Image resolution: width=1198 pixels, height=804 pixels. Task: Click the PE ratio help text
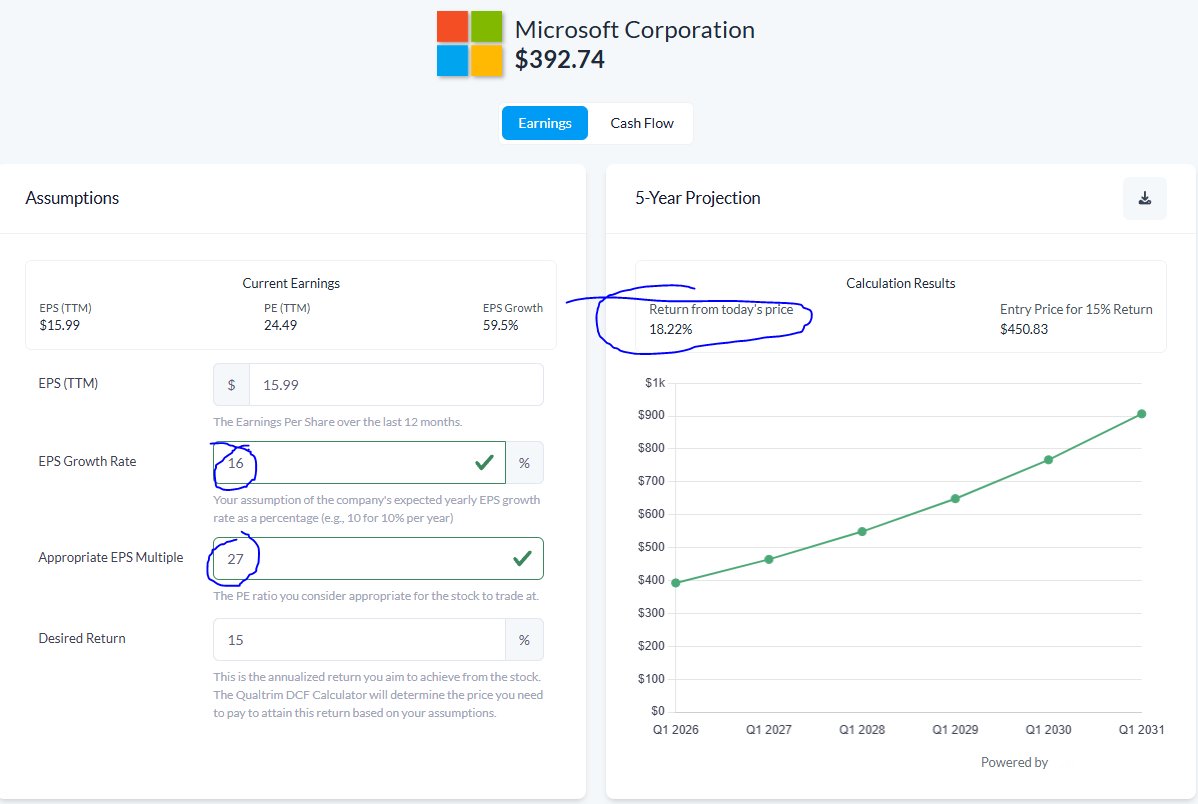pos(376,596)
